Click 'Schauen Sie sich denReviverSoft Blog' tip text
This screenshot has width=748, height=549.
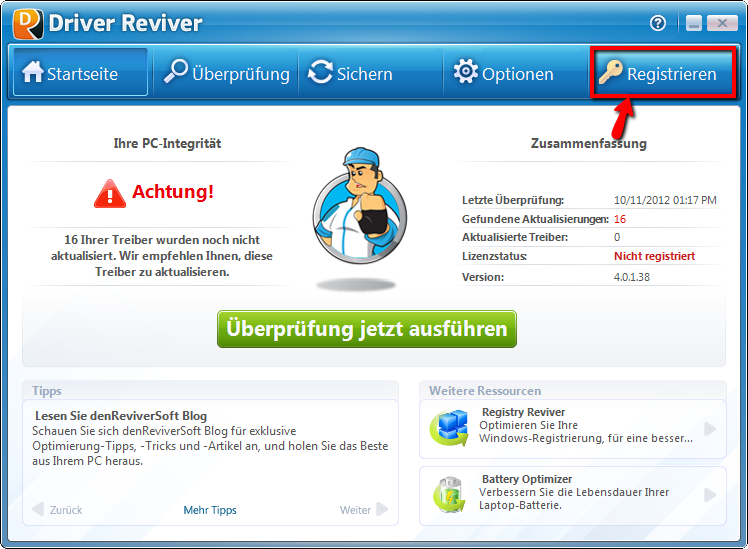210,446
